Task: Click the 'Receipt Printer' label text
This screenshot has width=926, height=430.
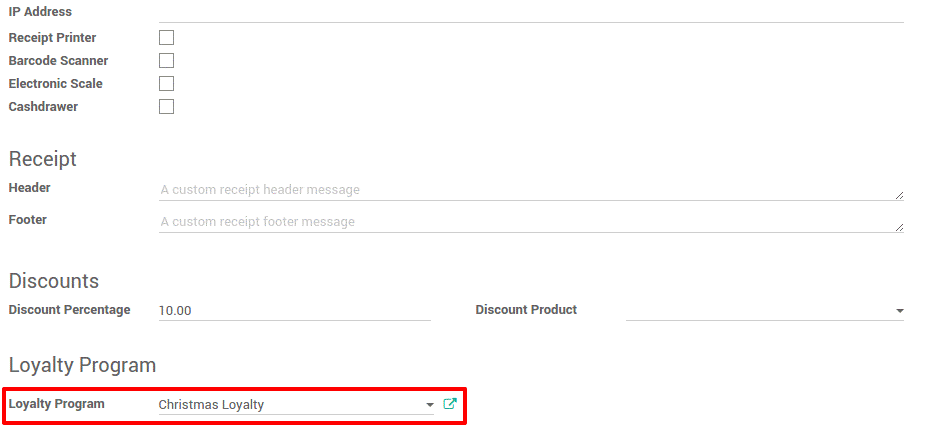Action: pyautogui.click(x=52, y=38)
